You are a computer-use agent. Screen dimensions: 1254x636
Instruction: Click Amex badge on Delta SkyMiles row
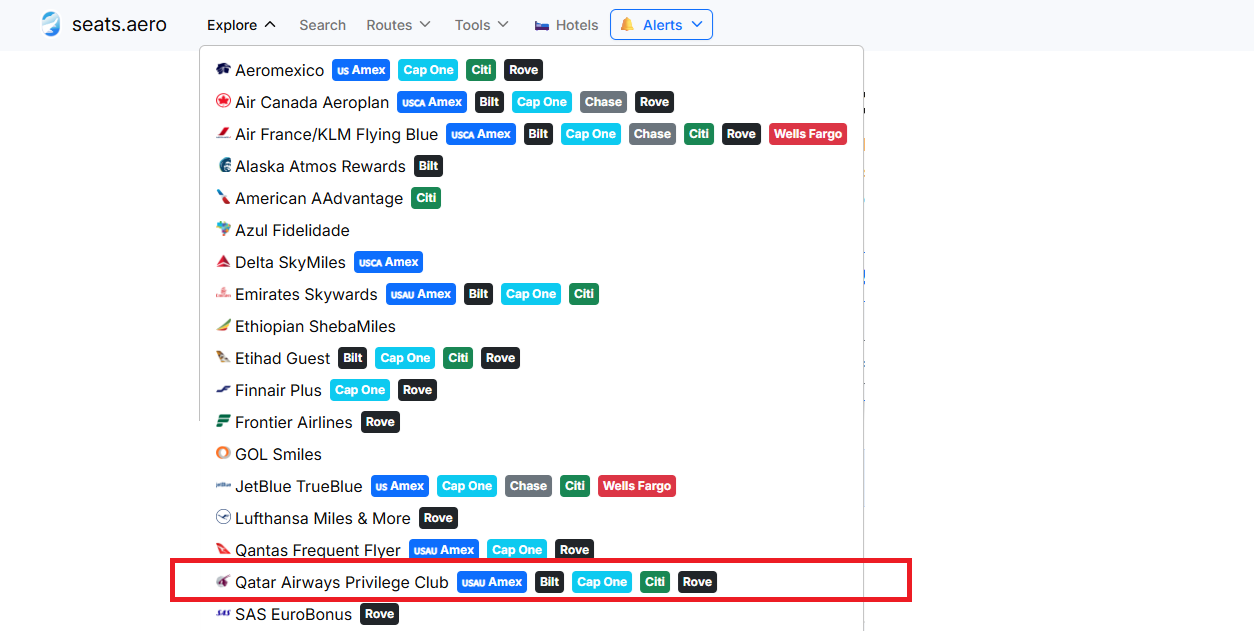pyautogui.click(x=388, y=262)
